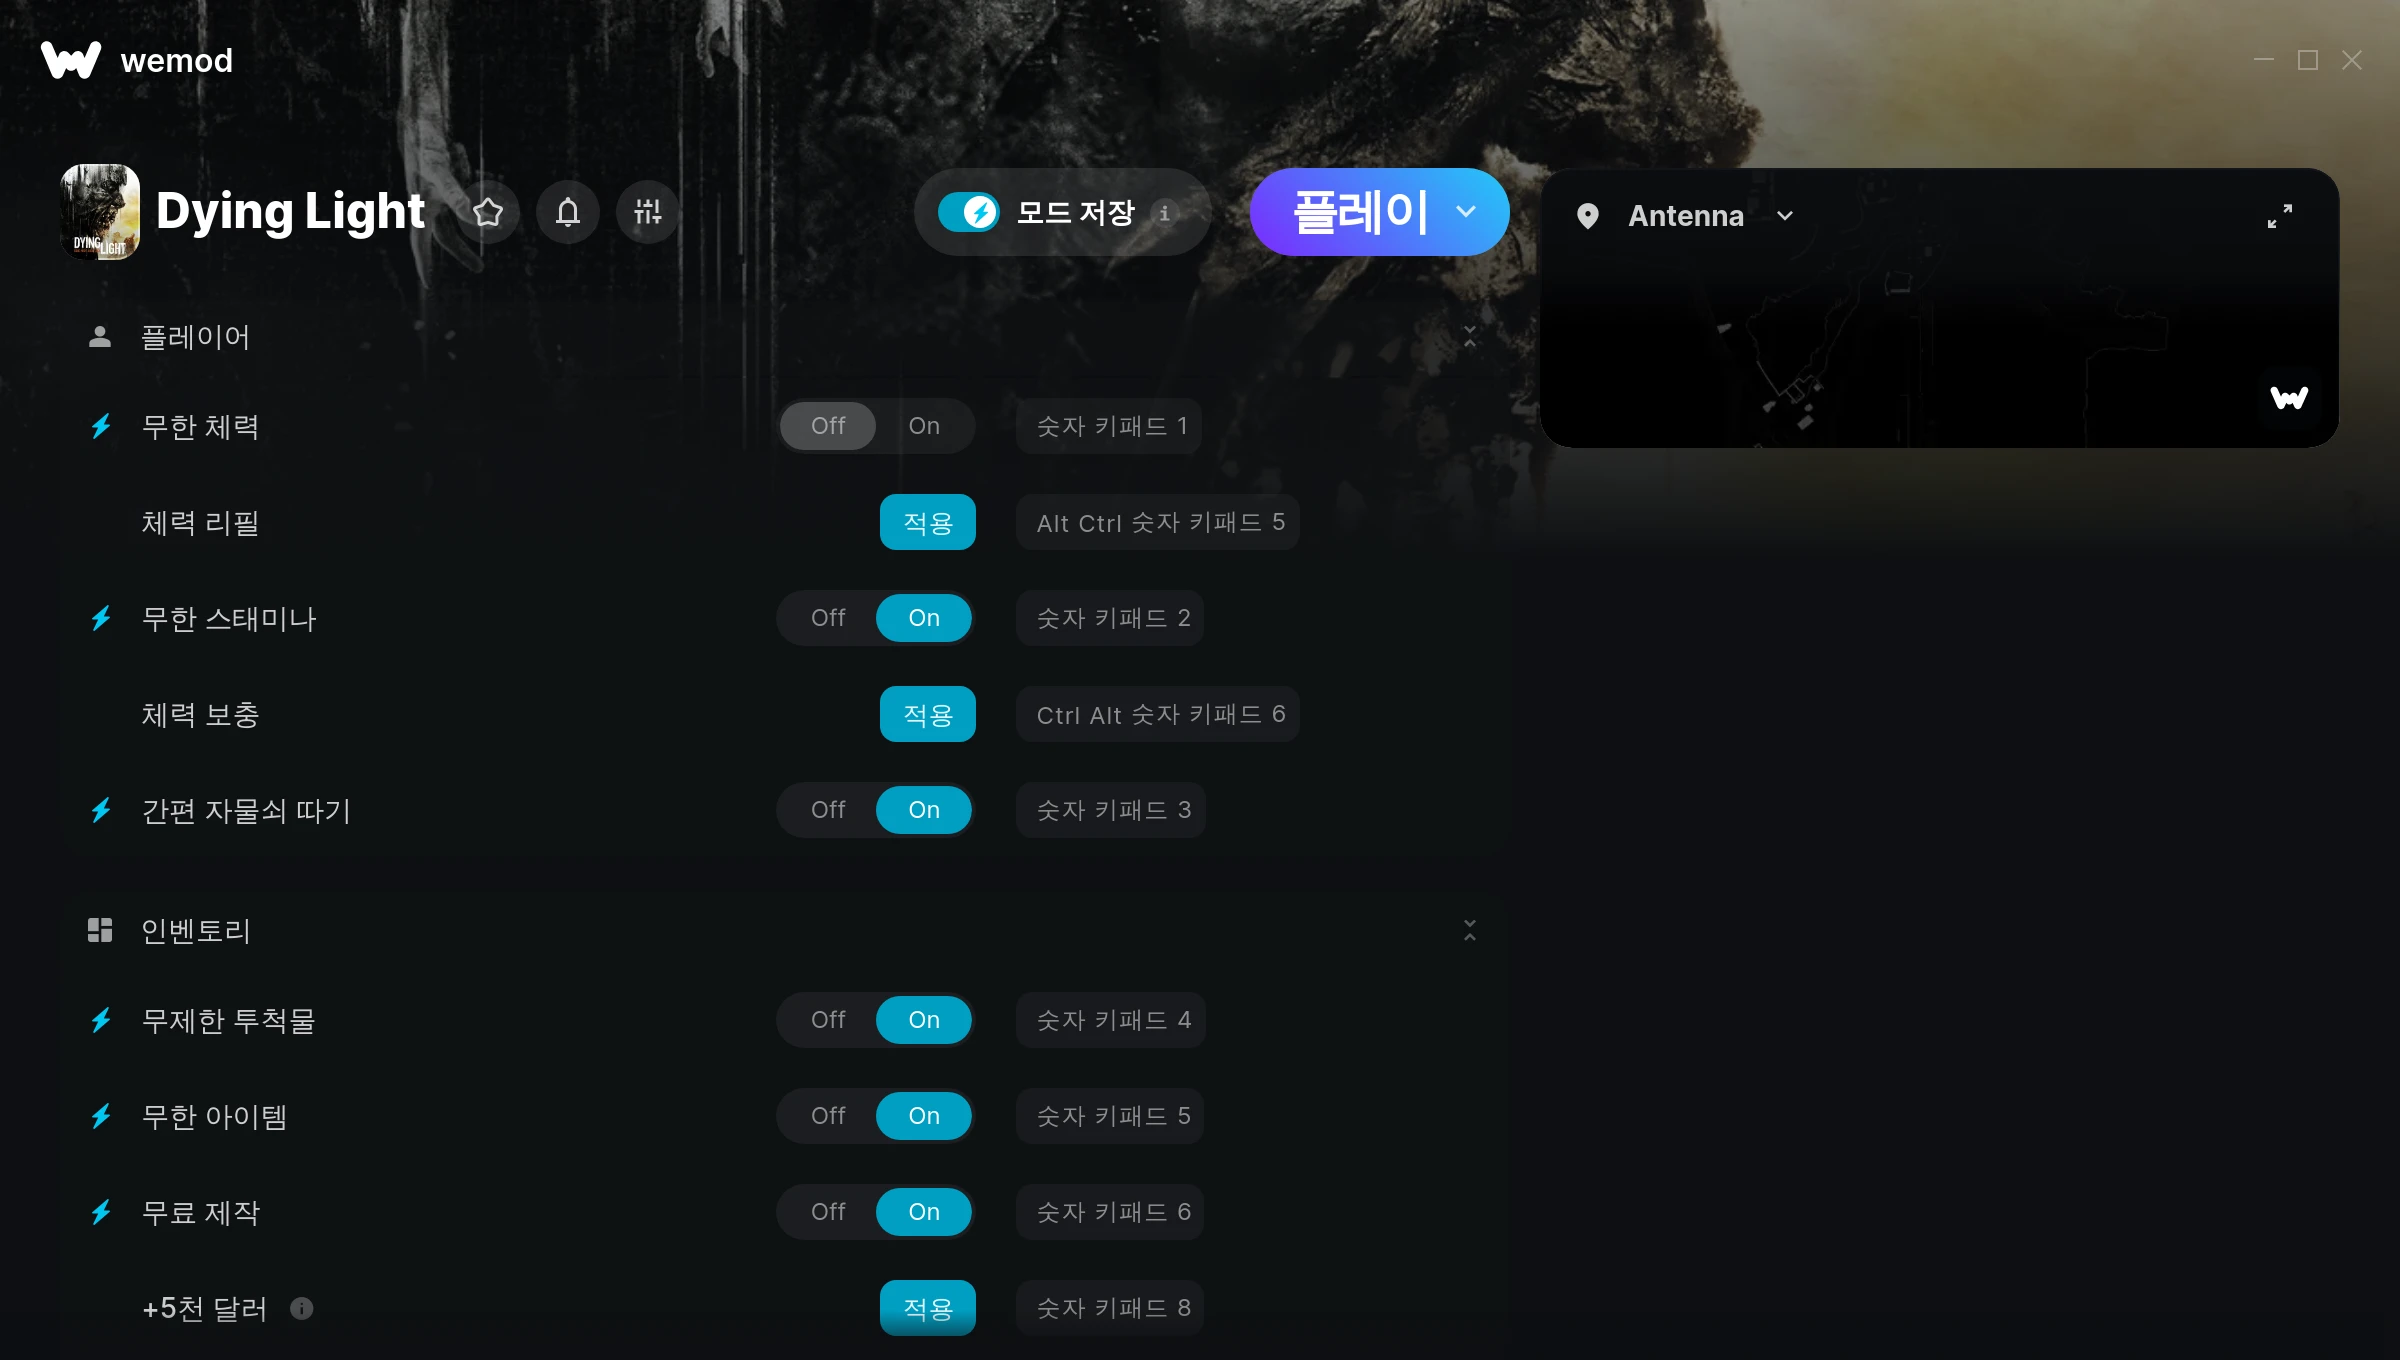
Task: Turn on 무한 체력 toggle
Action: coord(924,426)
